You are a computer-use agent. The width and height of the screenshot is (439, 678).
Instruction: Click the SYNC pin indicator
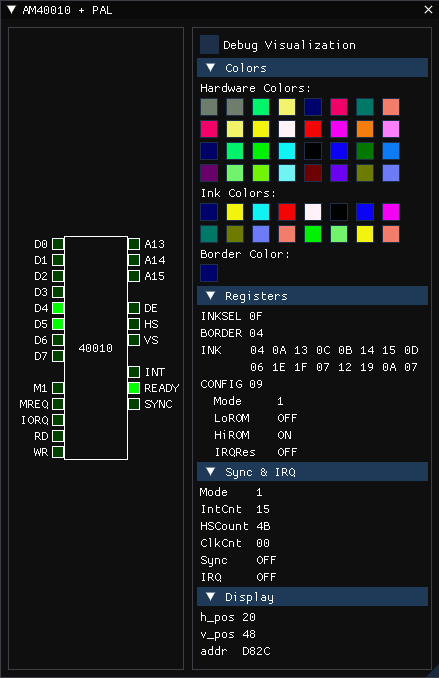tap(134, 404)
